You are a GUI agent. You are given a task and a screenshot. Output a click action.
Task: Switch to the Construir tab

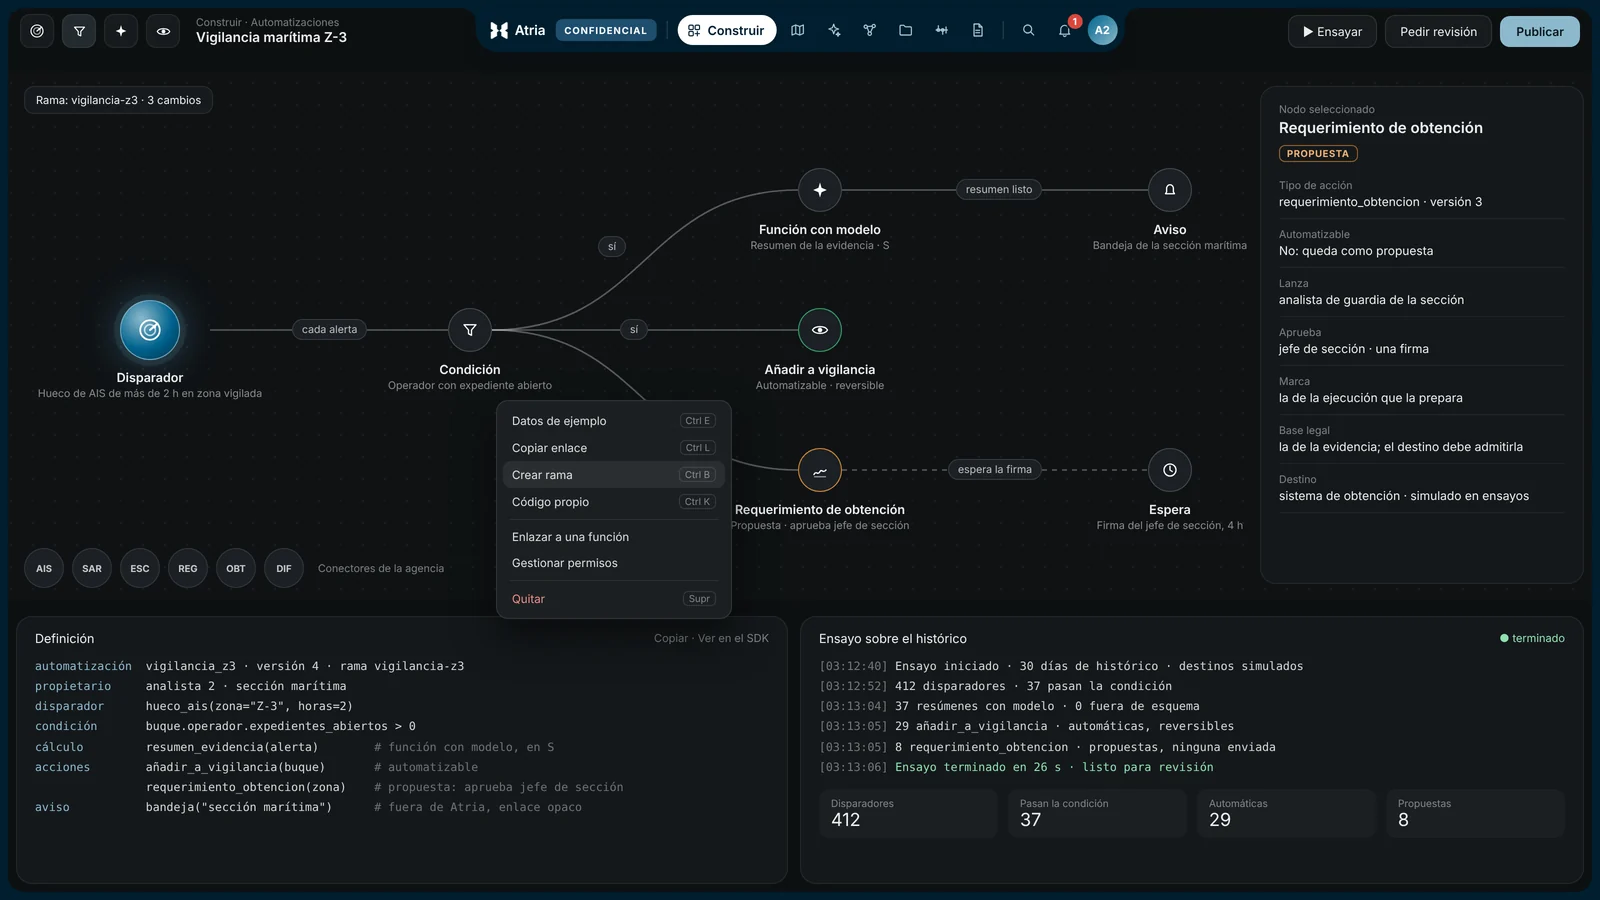tap(727, 31)
